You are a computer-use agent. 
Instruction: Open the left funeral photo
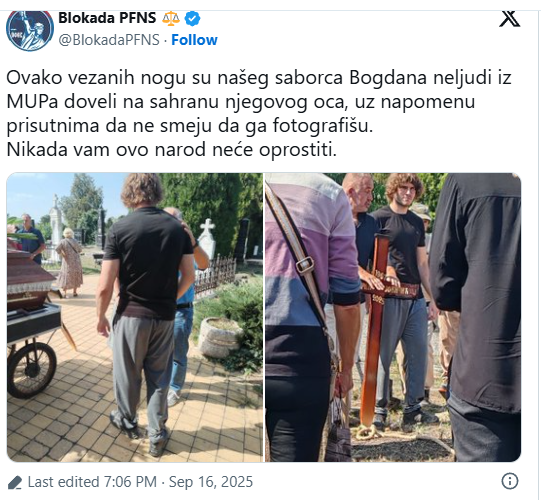tap(135, 317)
